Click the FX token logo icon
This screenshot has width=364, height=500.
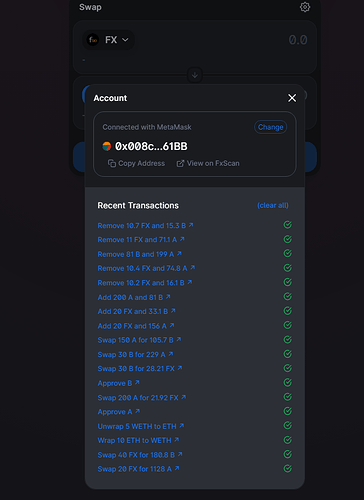93,40
